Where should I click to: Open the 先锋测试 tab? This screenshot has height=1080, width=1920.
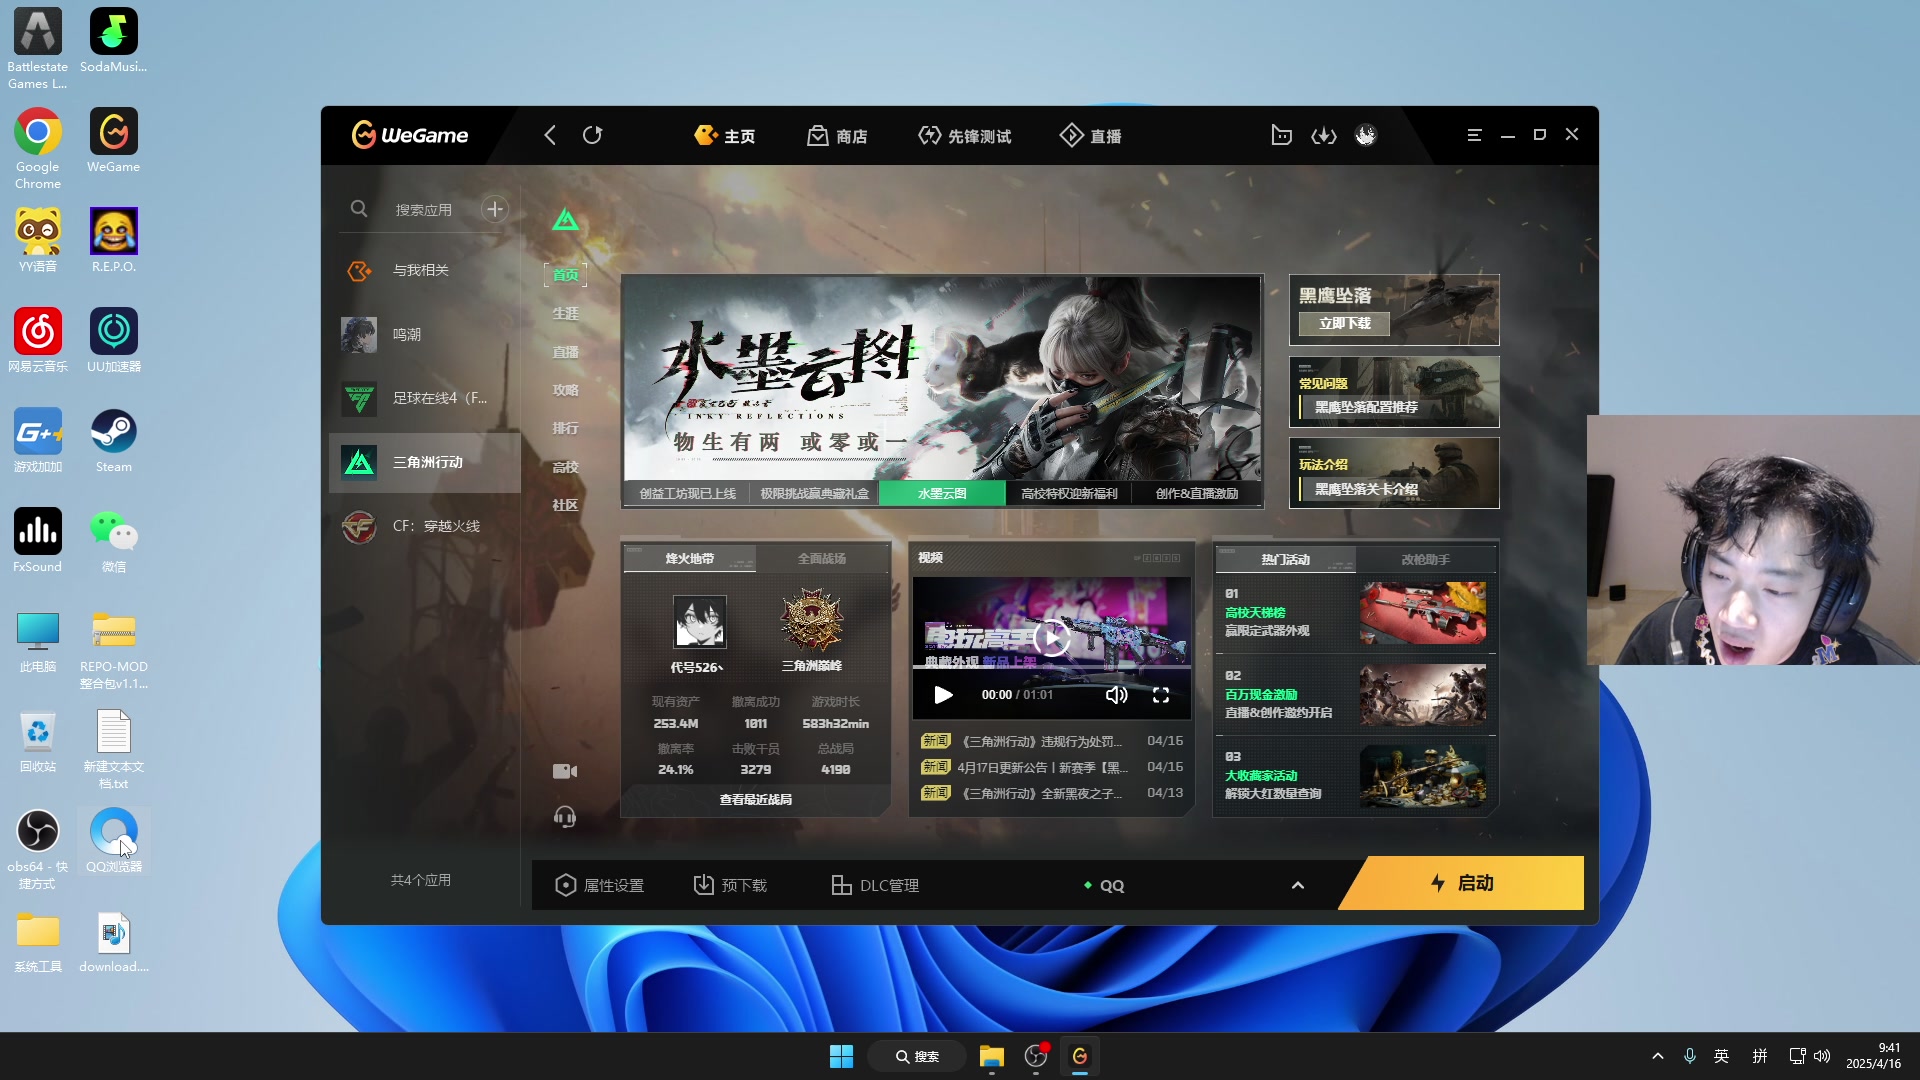(964, 136)
